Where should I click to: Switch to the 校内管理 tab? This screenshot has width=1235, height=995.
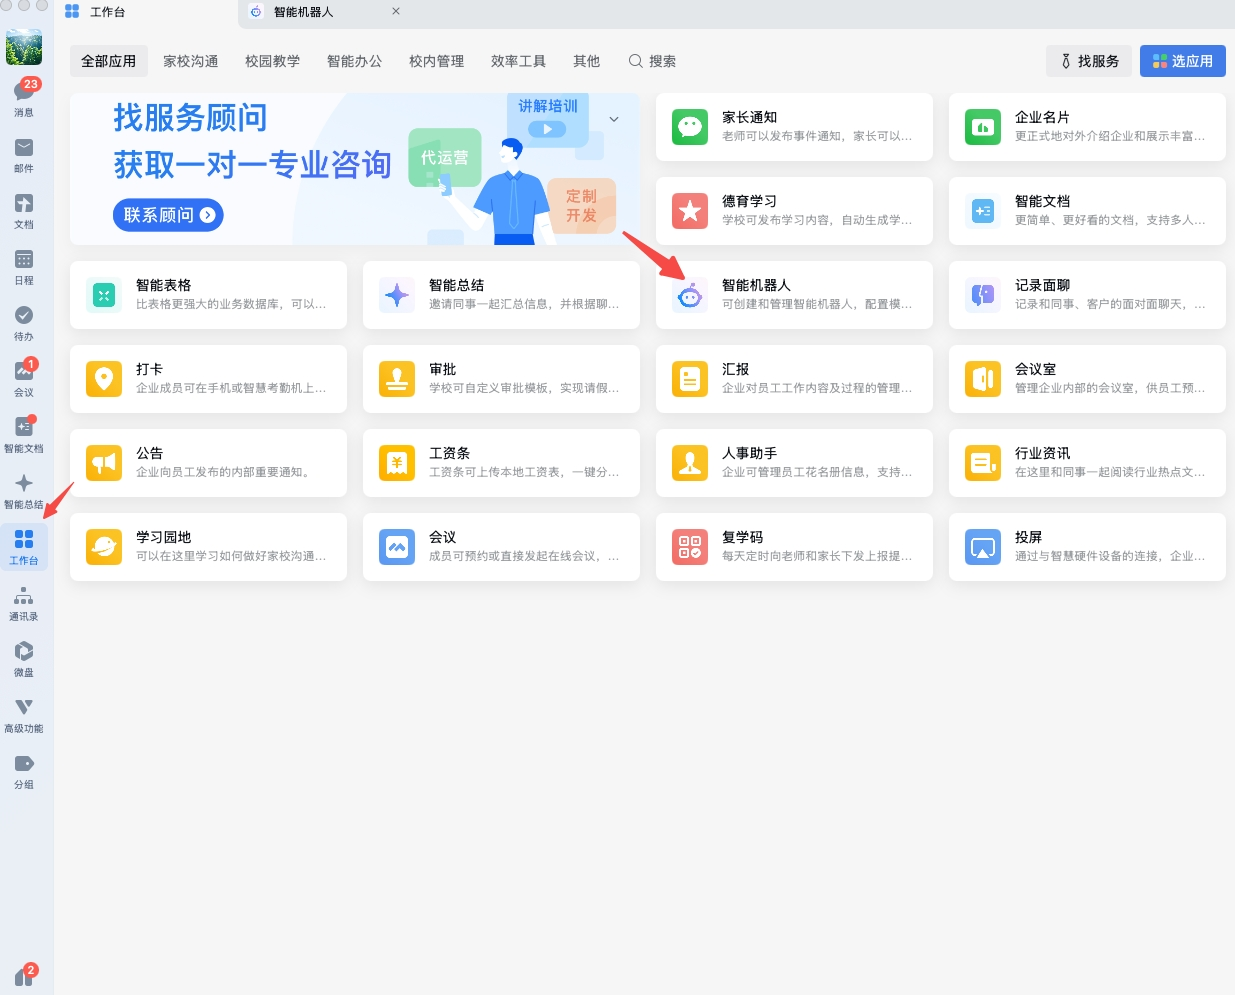coord(437,61)
